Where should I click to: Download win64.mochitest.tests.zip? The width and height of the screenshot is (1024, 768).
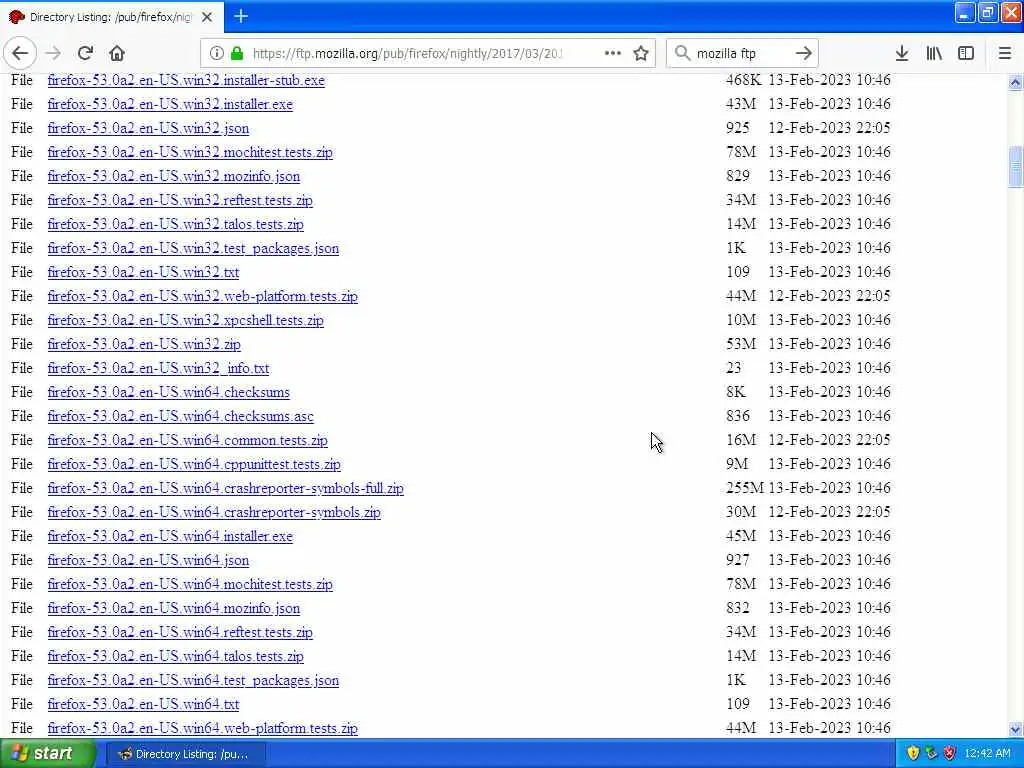(x=190, y=584)
